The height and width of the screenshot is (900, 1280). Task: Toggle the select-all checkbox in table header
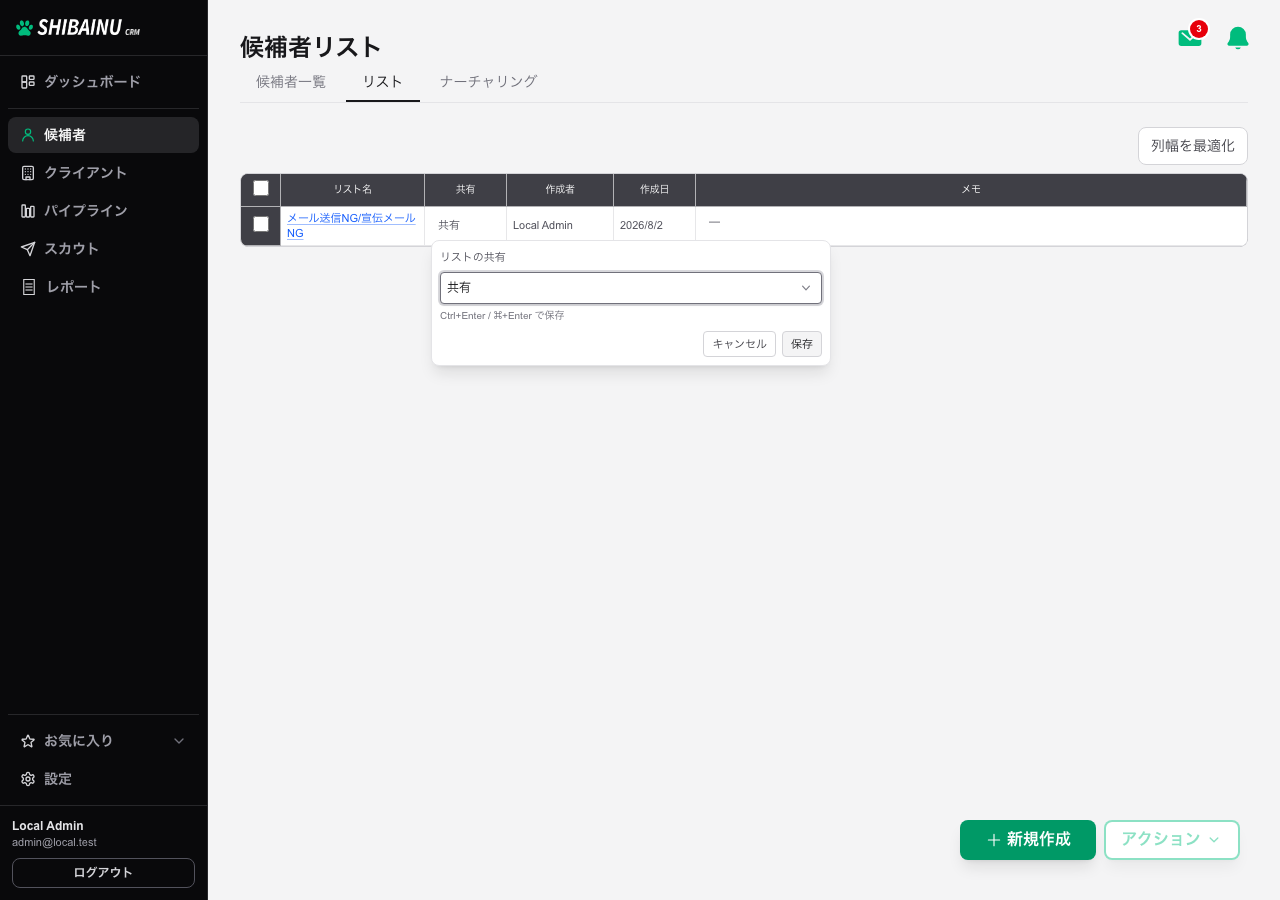coord(261,188)
